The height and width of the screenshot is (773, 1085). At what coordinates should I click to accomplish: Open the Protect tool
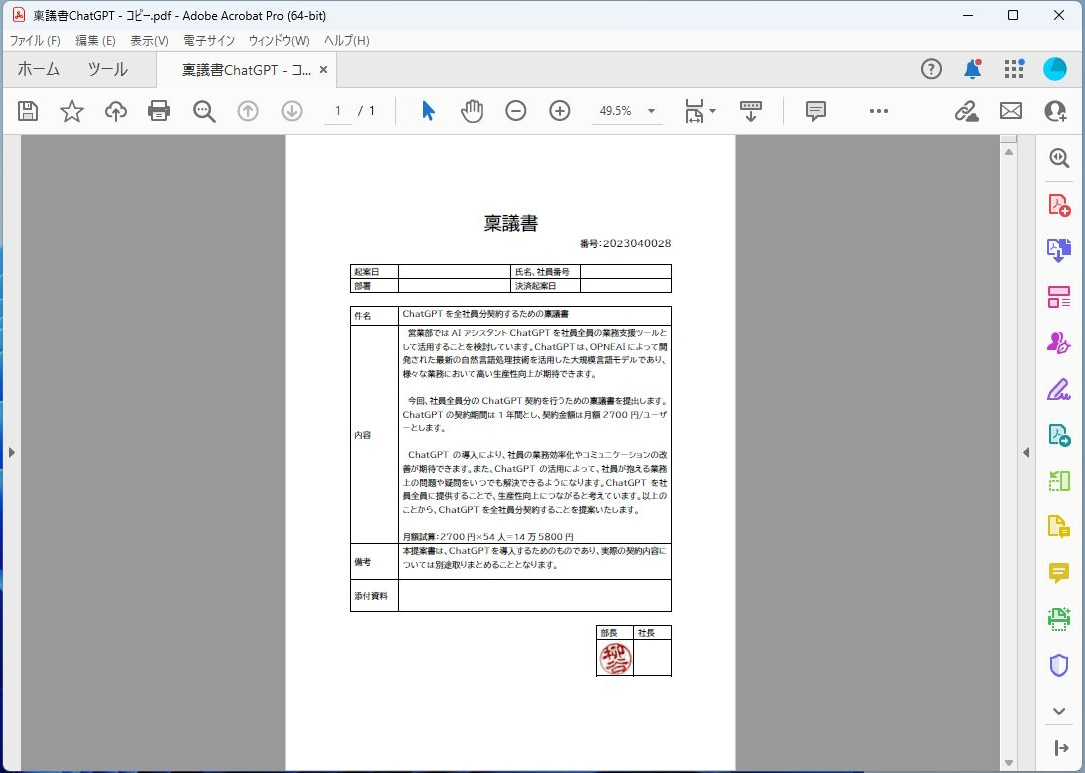[x=1058, y=665]
